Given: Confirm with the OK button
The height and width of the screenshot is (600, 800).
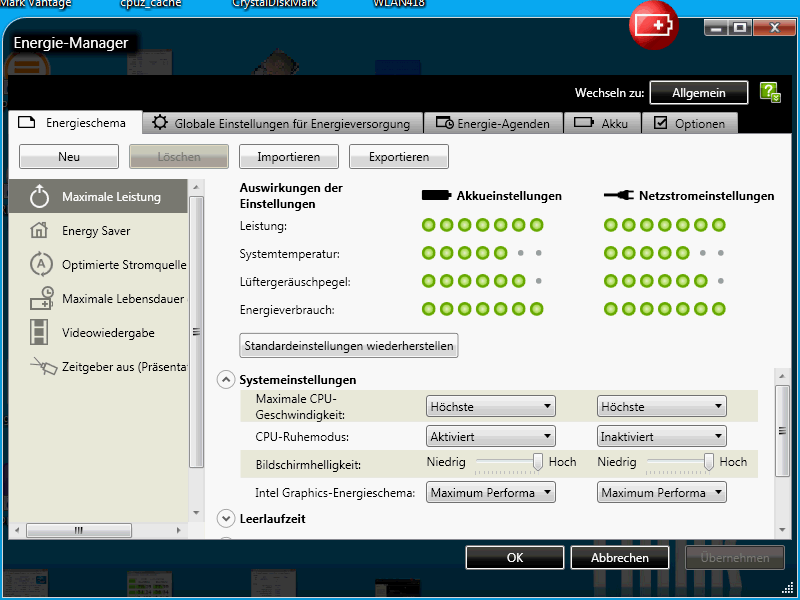Looking at the screenshot, I should pos(515,558).
